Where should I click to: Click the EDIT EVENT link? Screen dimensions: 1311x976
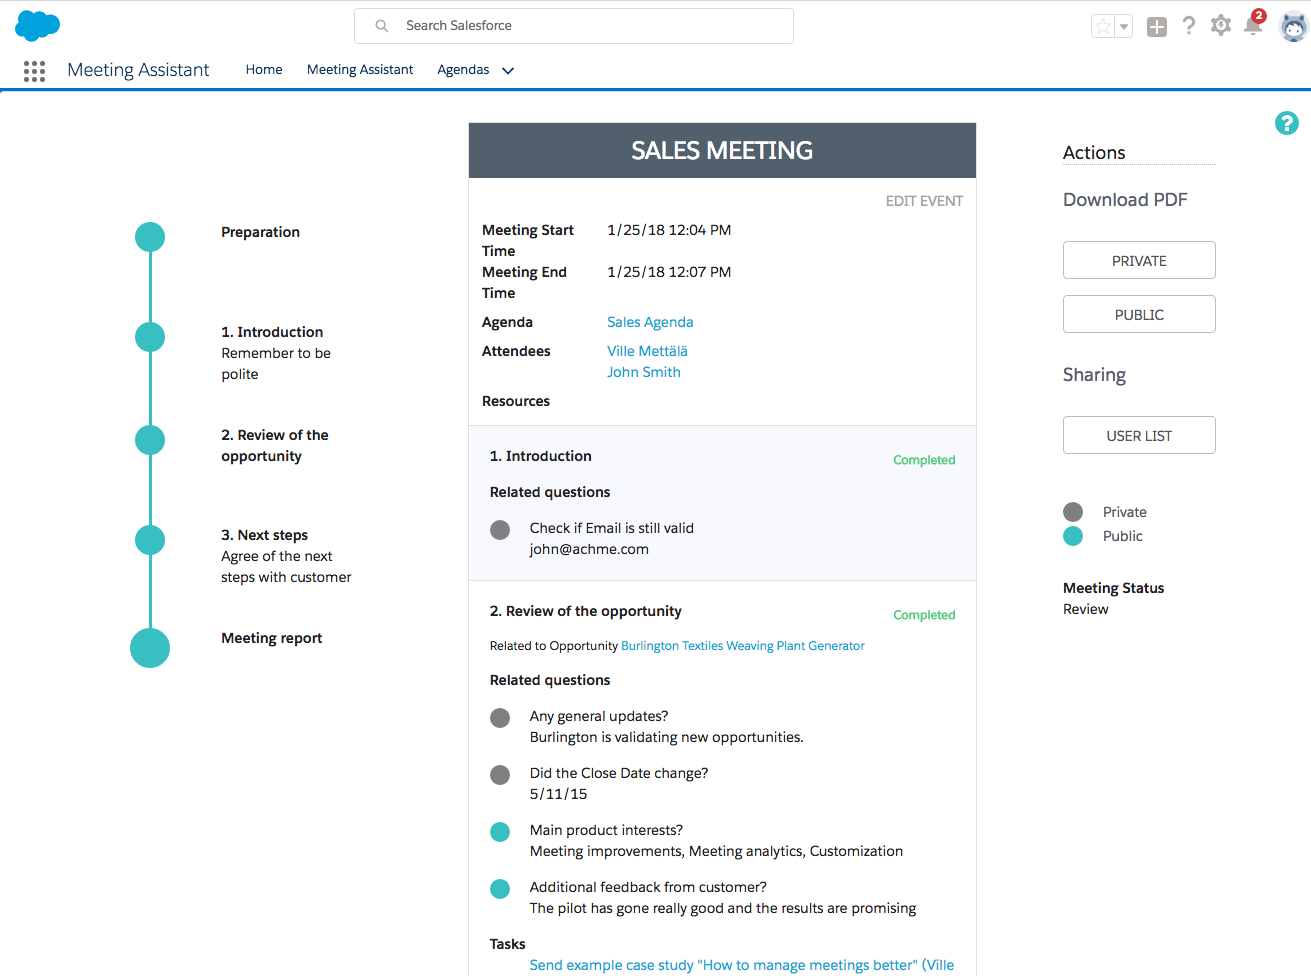click(x=924, y=201)
